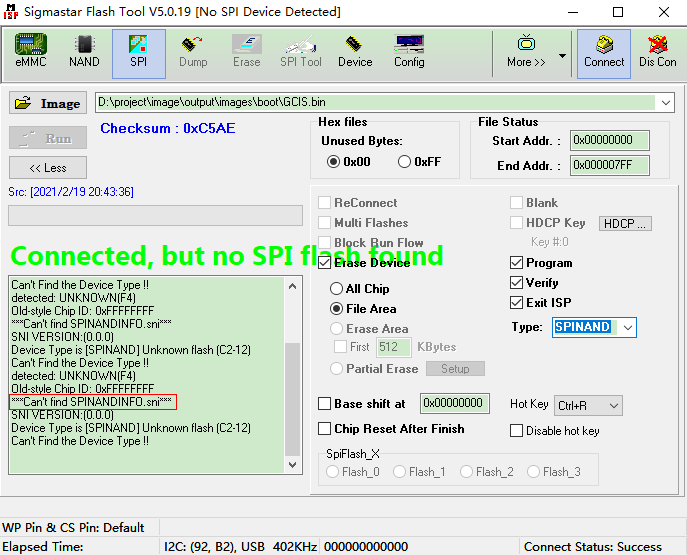Open the Device settings icon
The width and height of the screenshot is (687, 555).
pos(355,53)
